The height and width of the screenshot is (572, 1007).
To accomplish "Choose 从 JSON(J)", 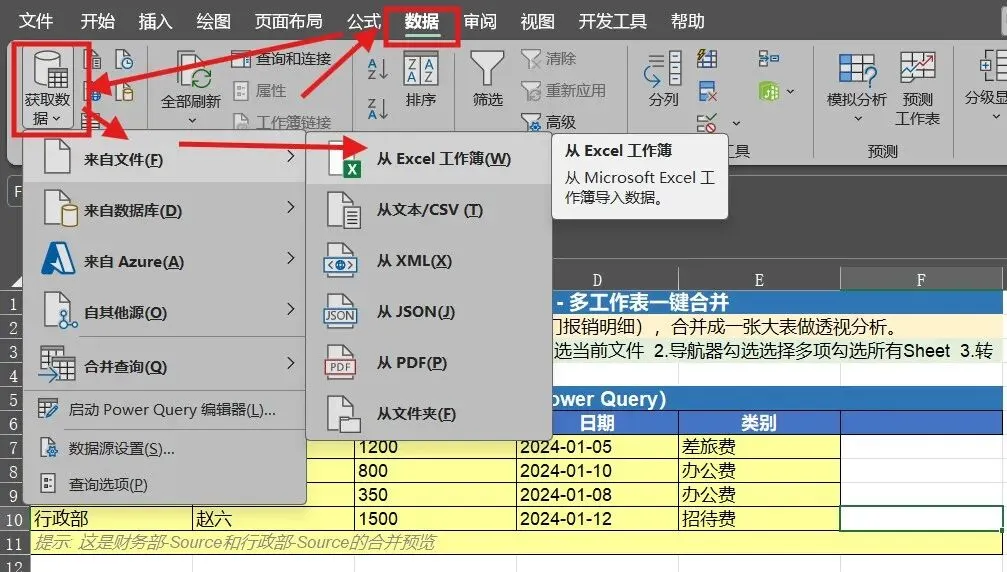I will click(428, 312).
